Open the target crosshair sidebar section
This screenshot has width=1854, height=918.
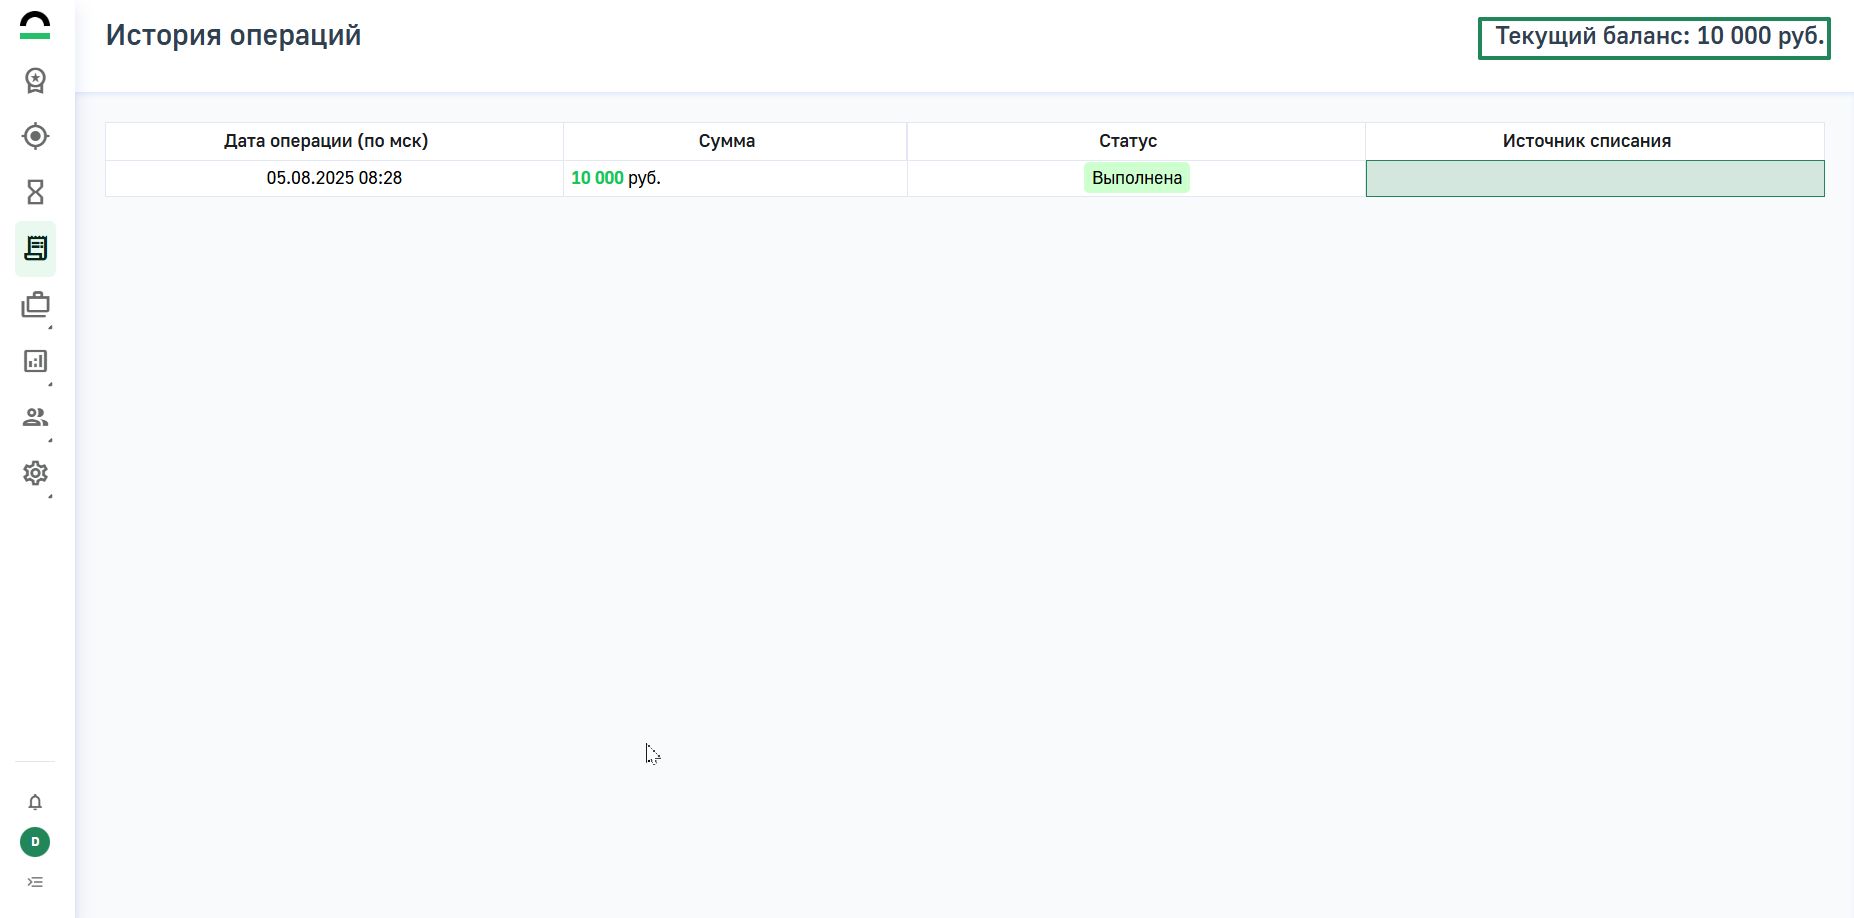coord(35,136)
